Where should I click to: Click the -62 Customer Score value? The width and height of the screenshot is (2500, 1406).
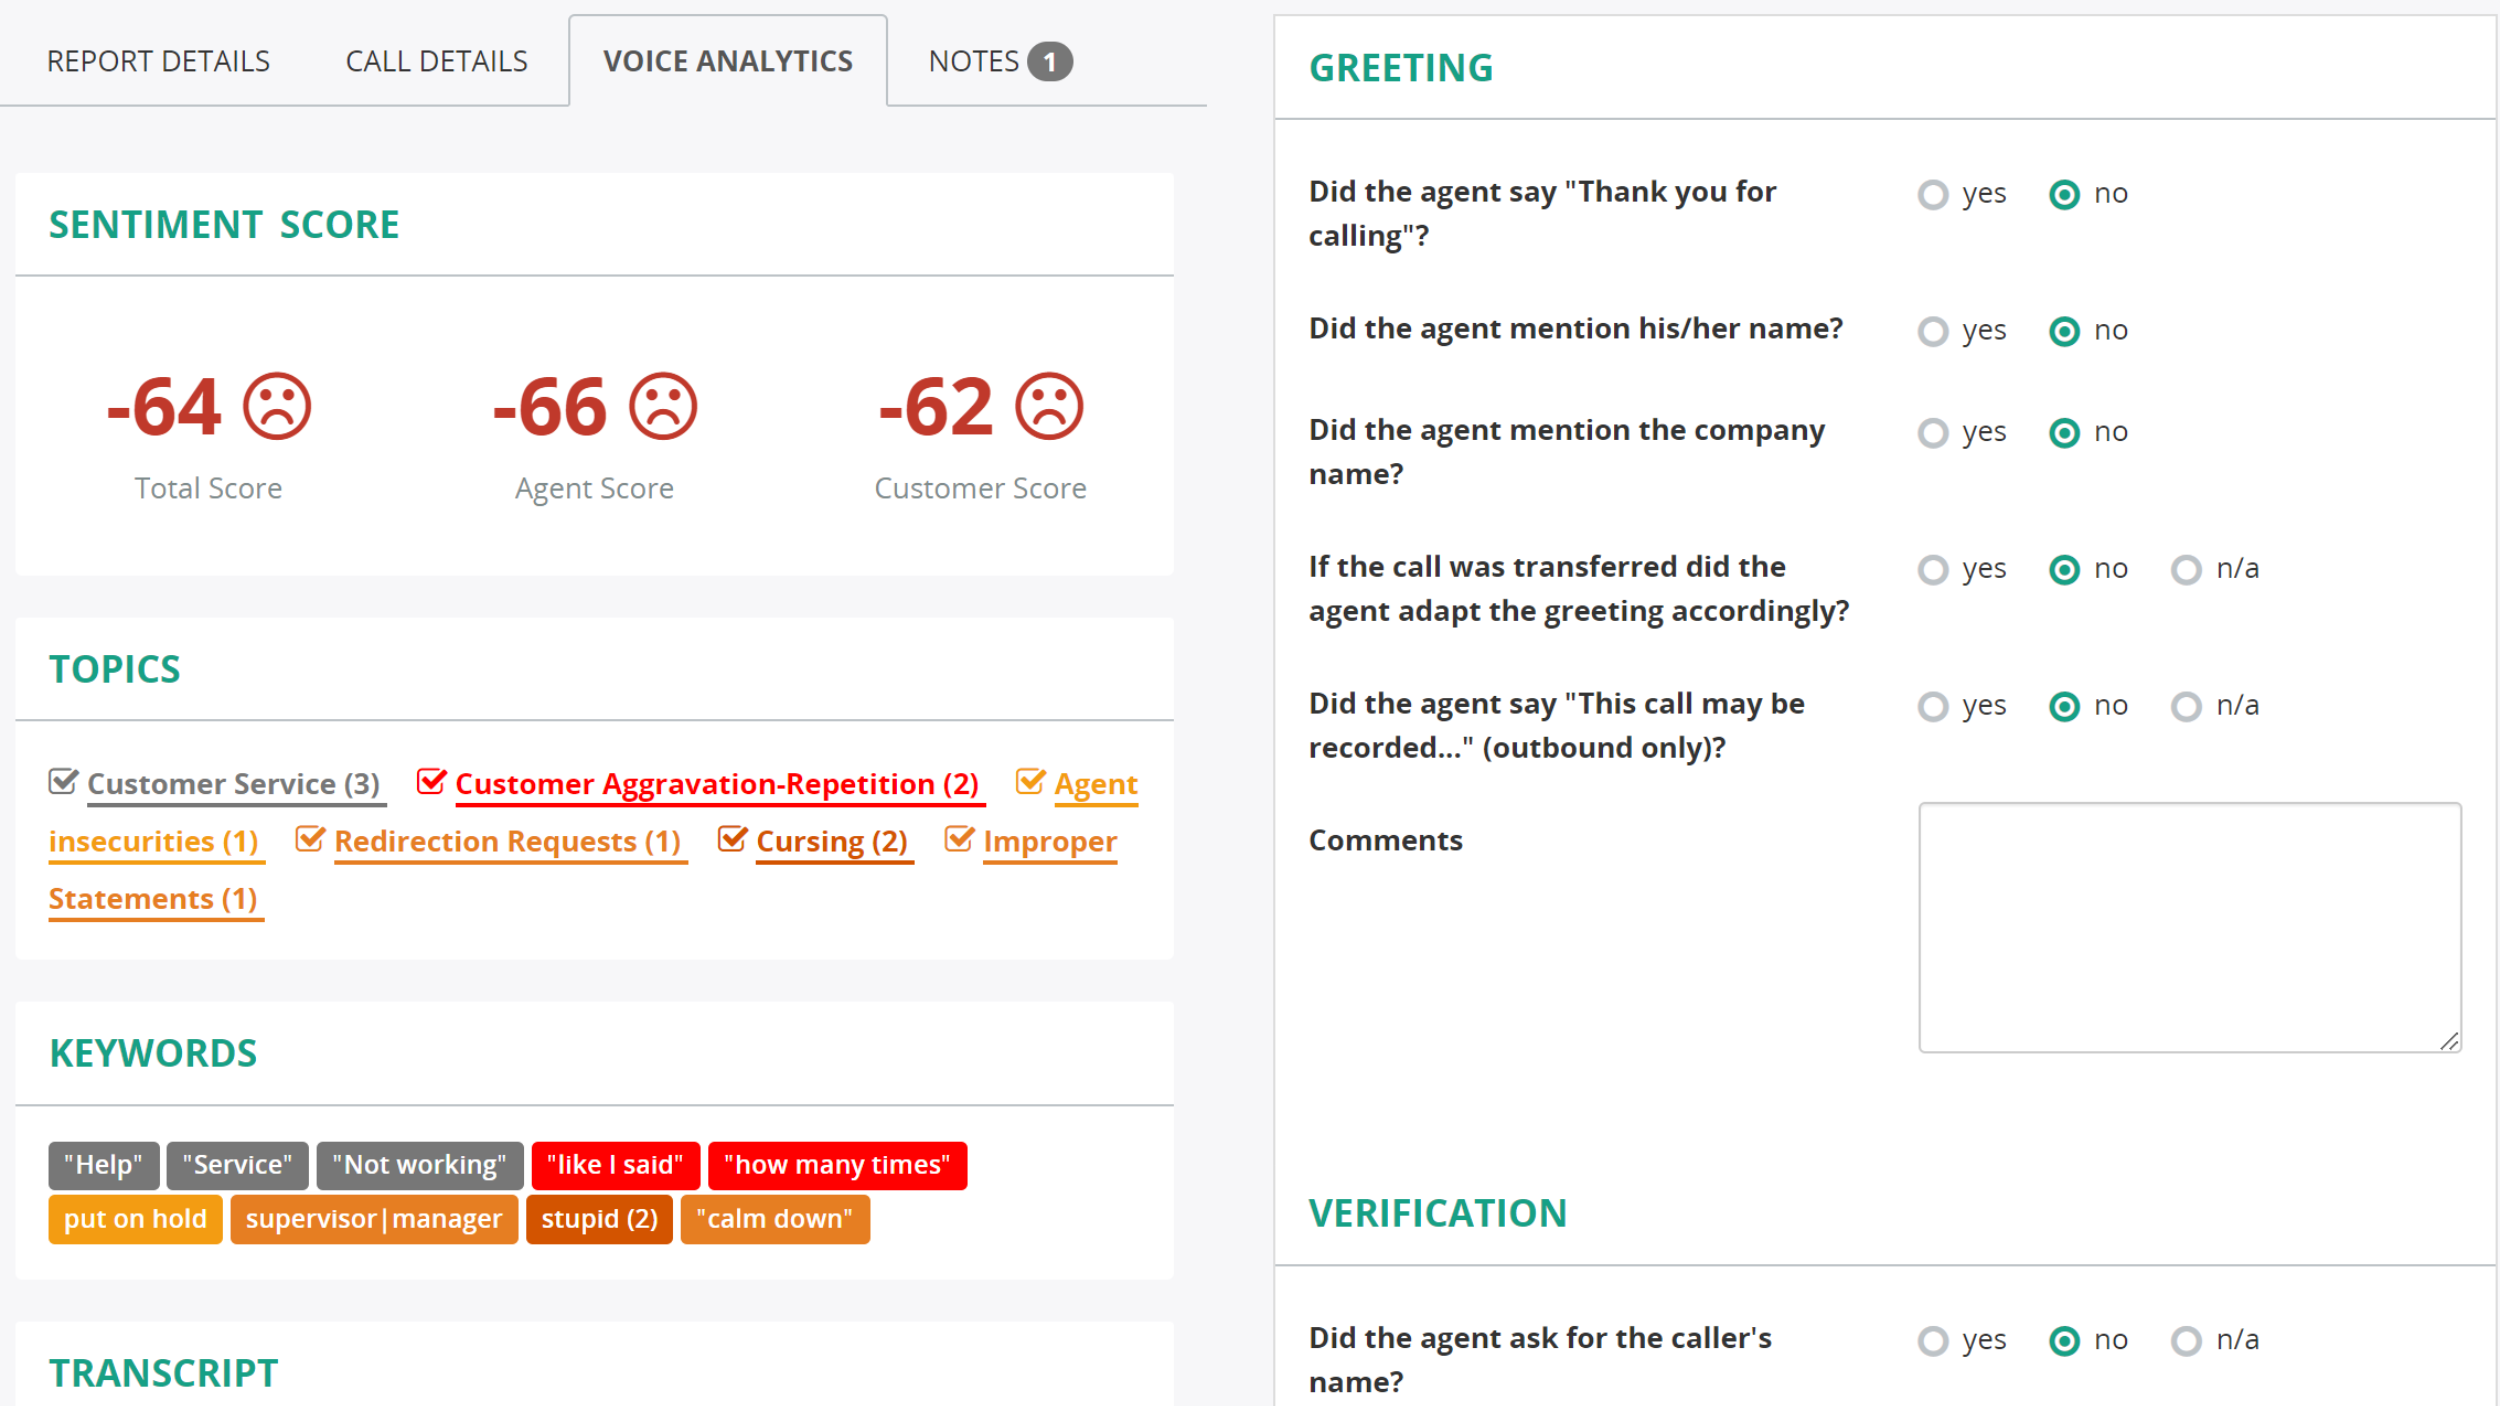[x=936, y=407]
